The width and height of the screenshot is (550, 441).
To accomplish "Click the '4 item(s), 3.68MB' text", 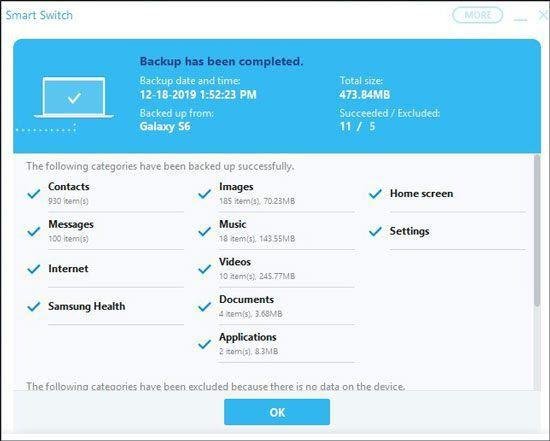I will pos(251,314).
